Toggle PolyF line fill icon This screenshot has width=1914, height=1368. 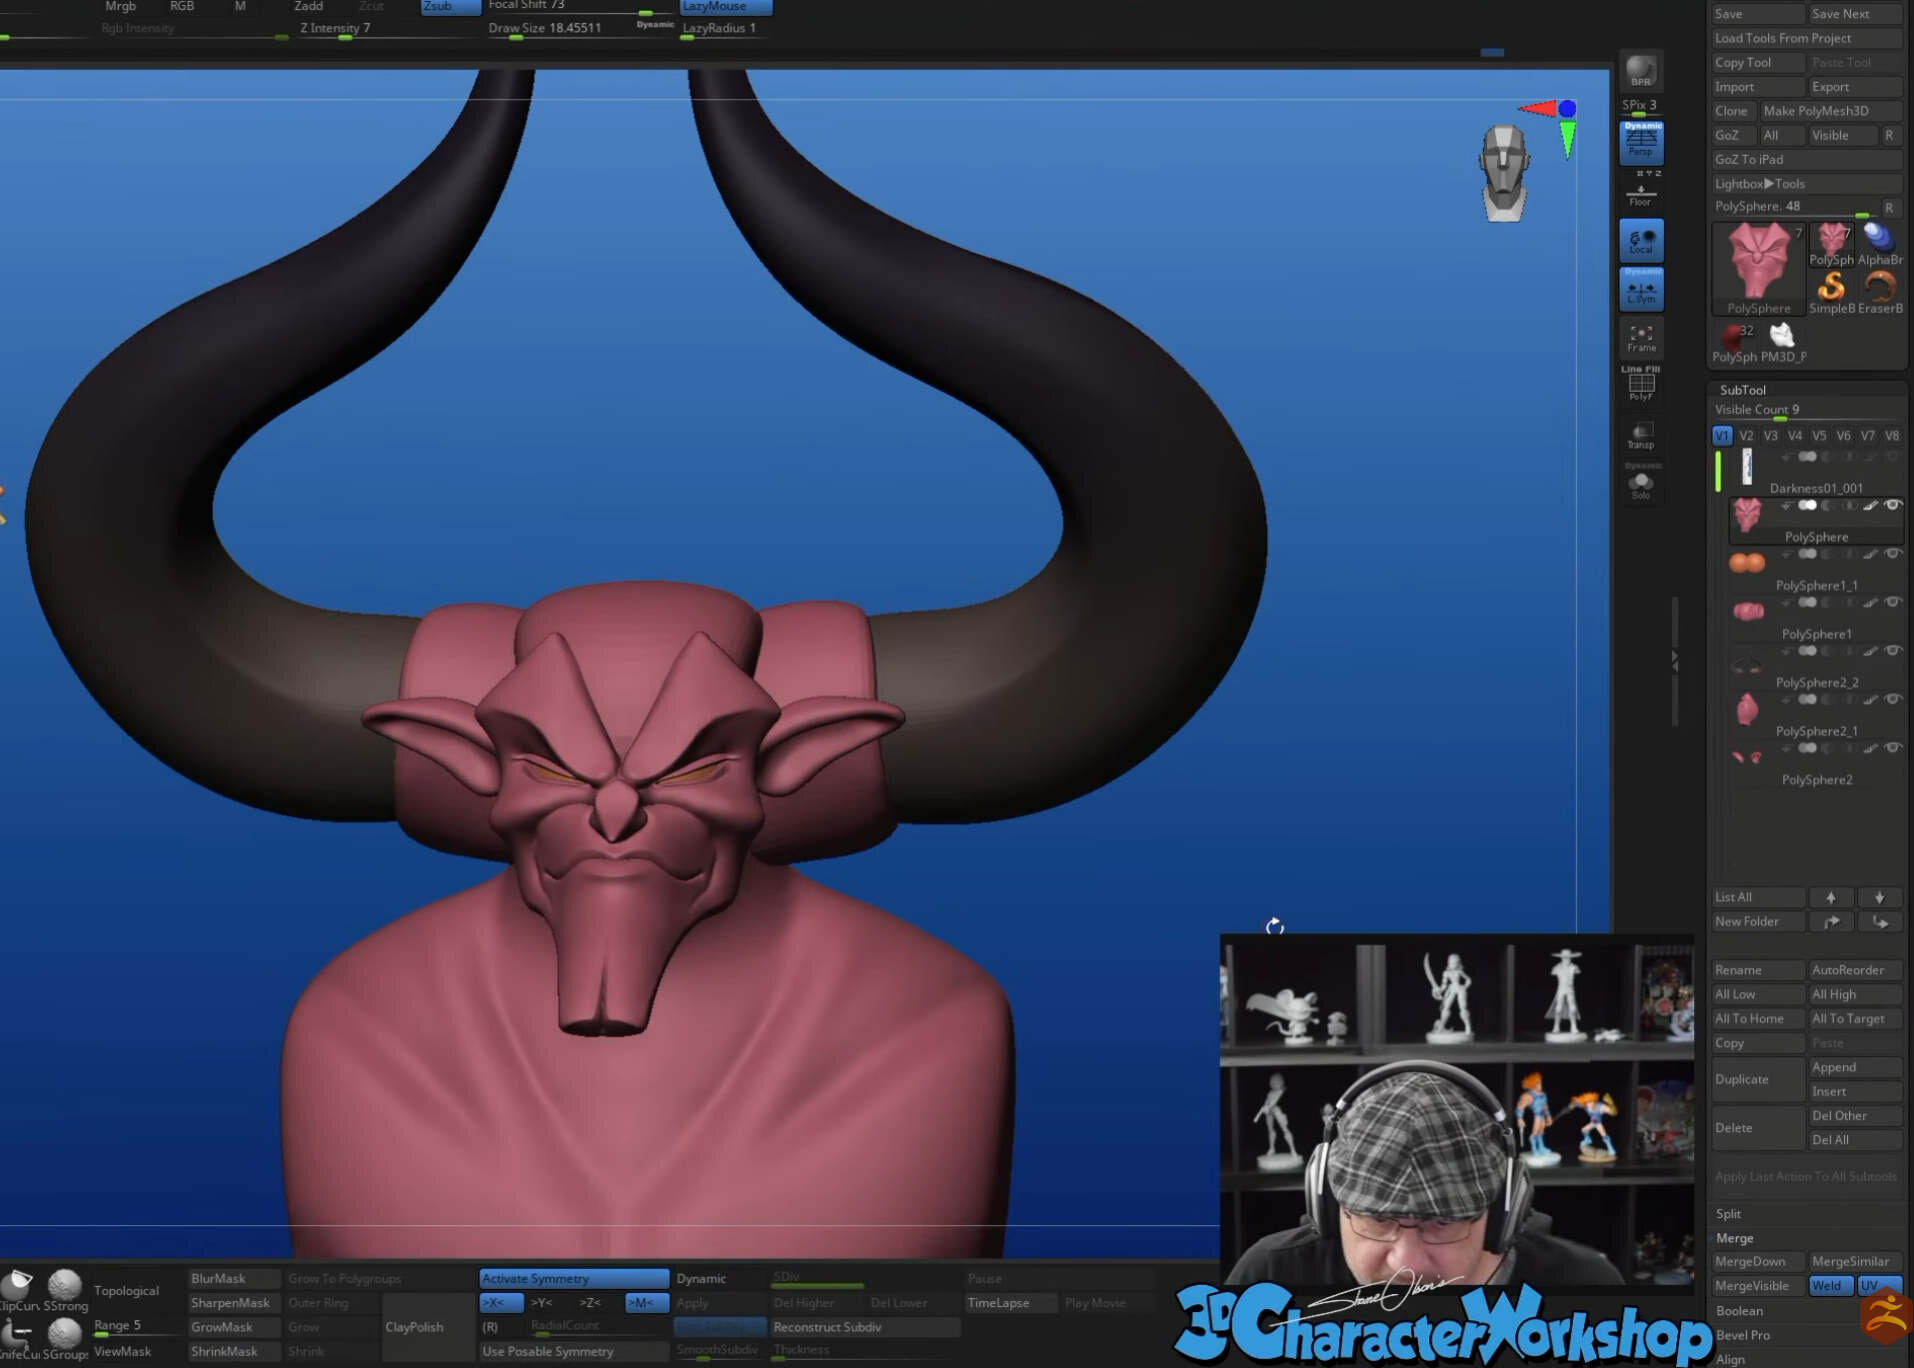[x=1641, y=384]
